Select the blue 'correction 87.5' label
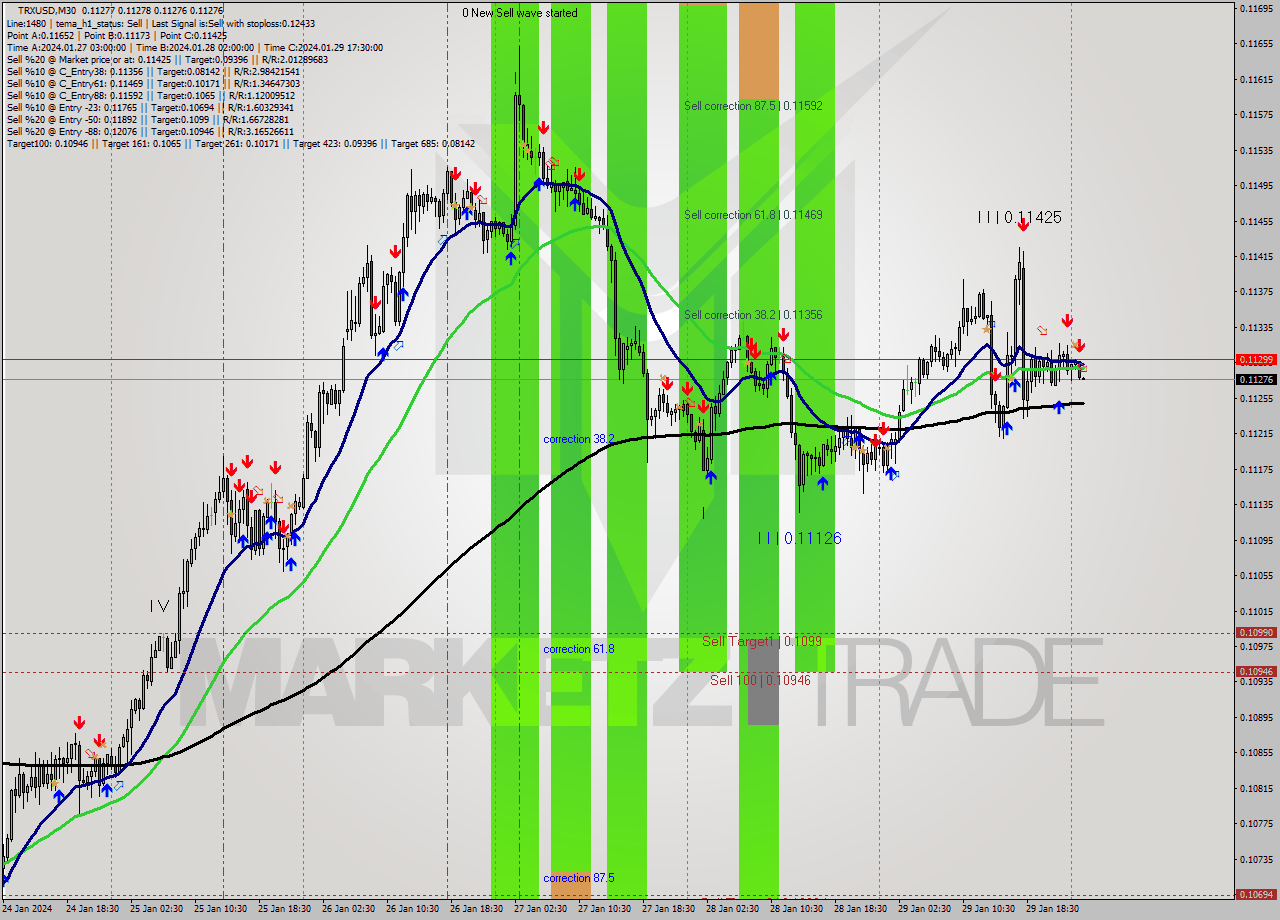The image size is (1280, 920). pyautogui.click(x=578, y=878)
